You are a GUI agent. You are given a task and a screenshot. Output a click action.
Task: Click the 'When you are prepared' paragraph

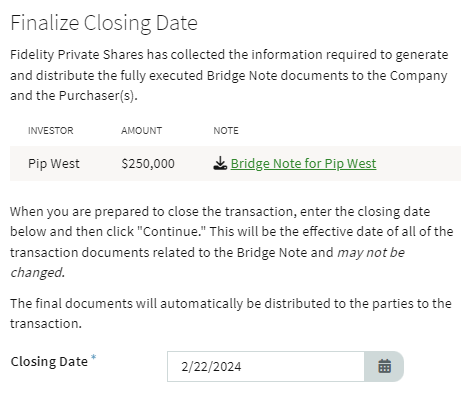[232, 242]
